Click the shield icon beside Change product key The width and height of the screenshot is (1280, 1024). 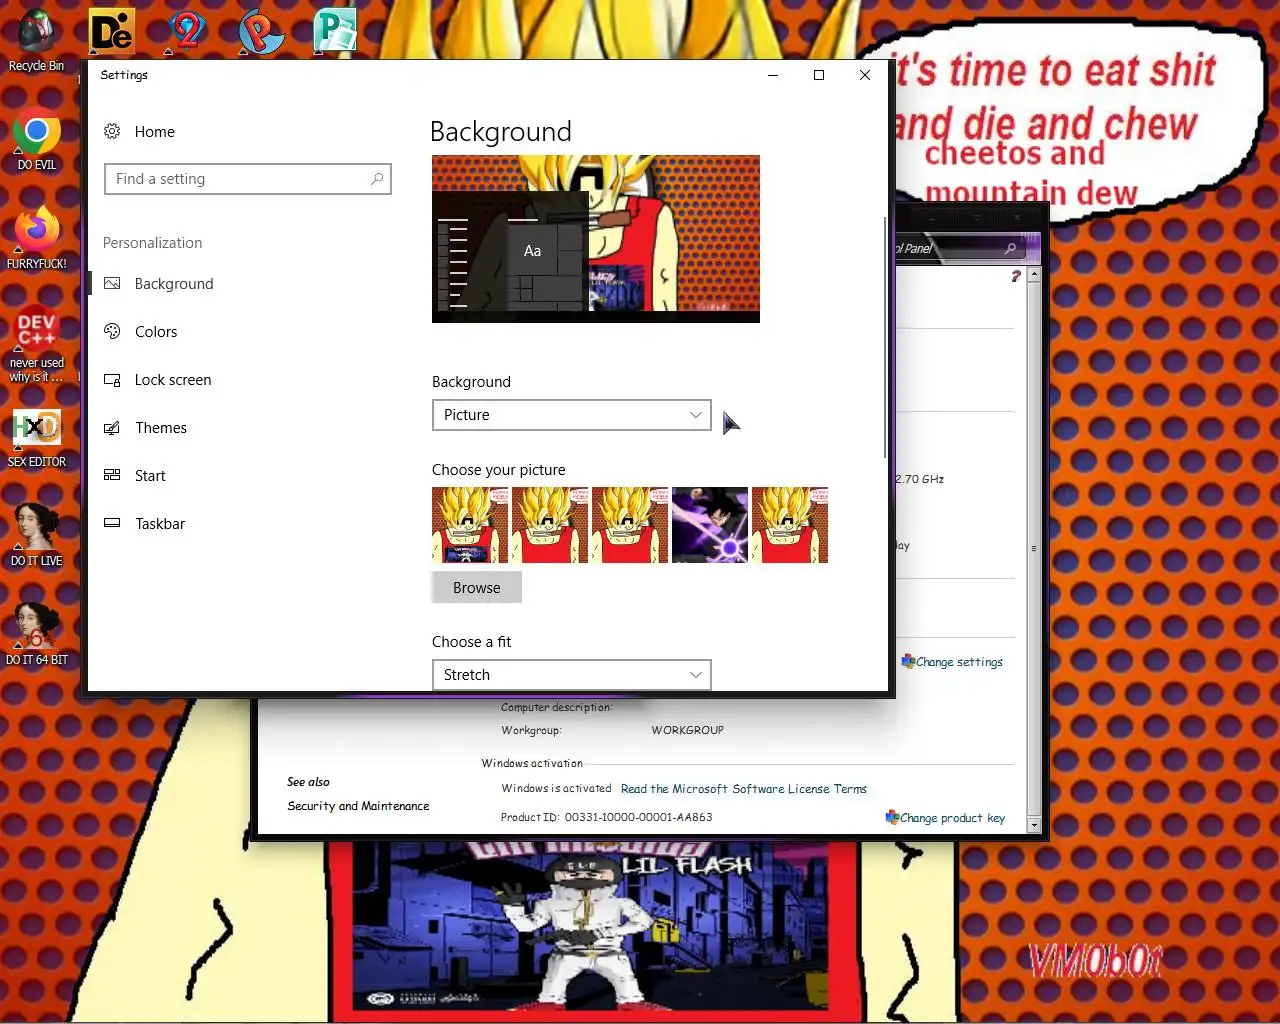point(892,817)
